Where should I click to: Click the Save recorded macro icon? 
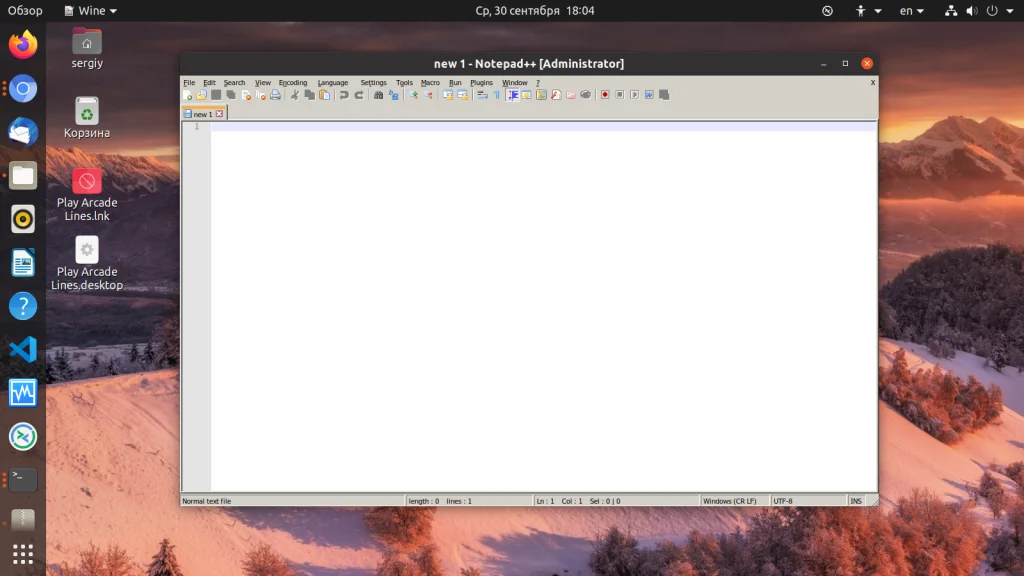click(664, 95)
